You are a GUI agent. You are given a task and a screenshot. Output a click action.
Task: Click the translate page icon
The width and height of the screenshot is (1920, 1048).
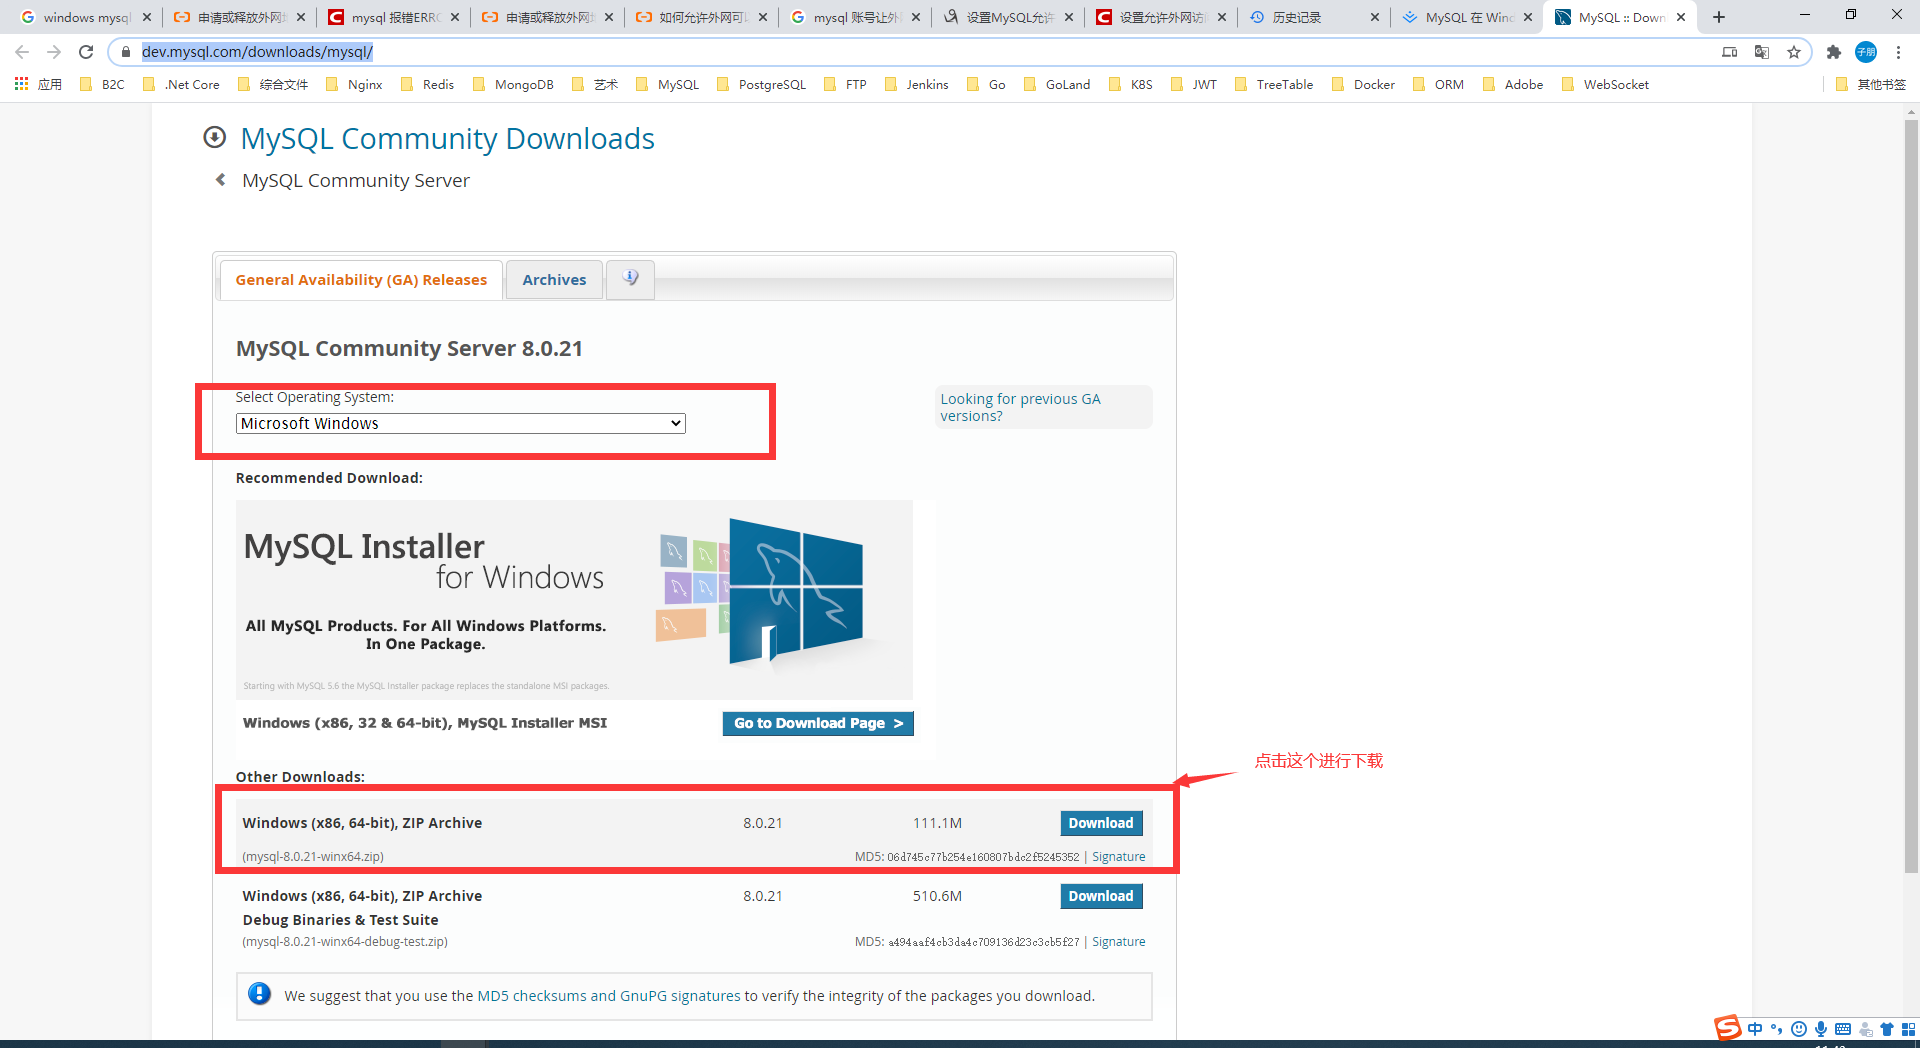1762,52
